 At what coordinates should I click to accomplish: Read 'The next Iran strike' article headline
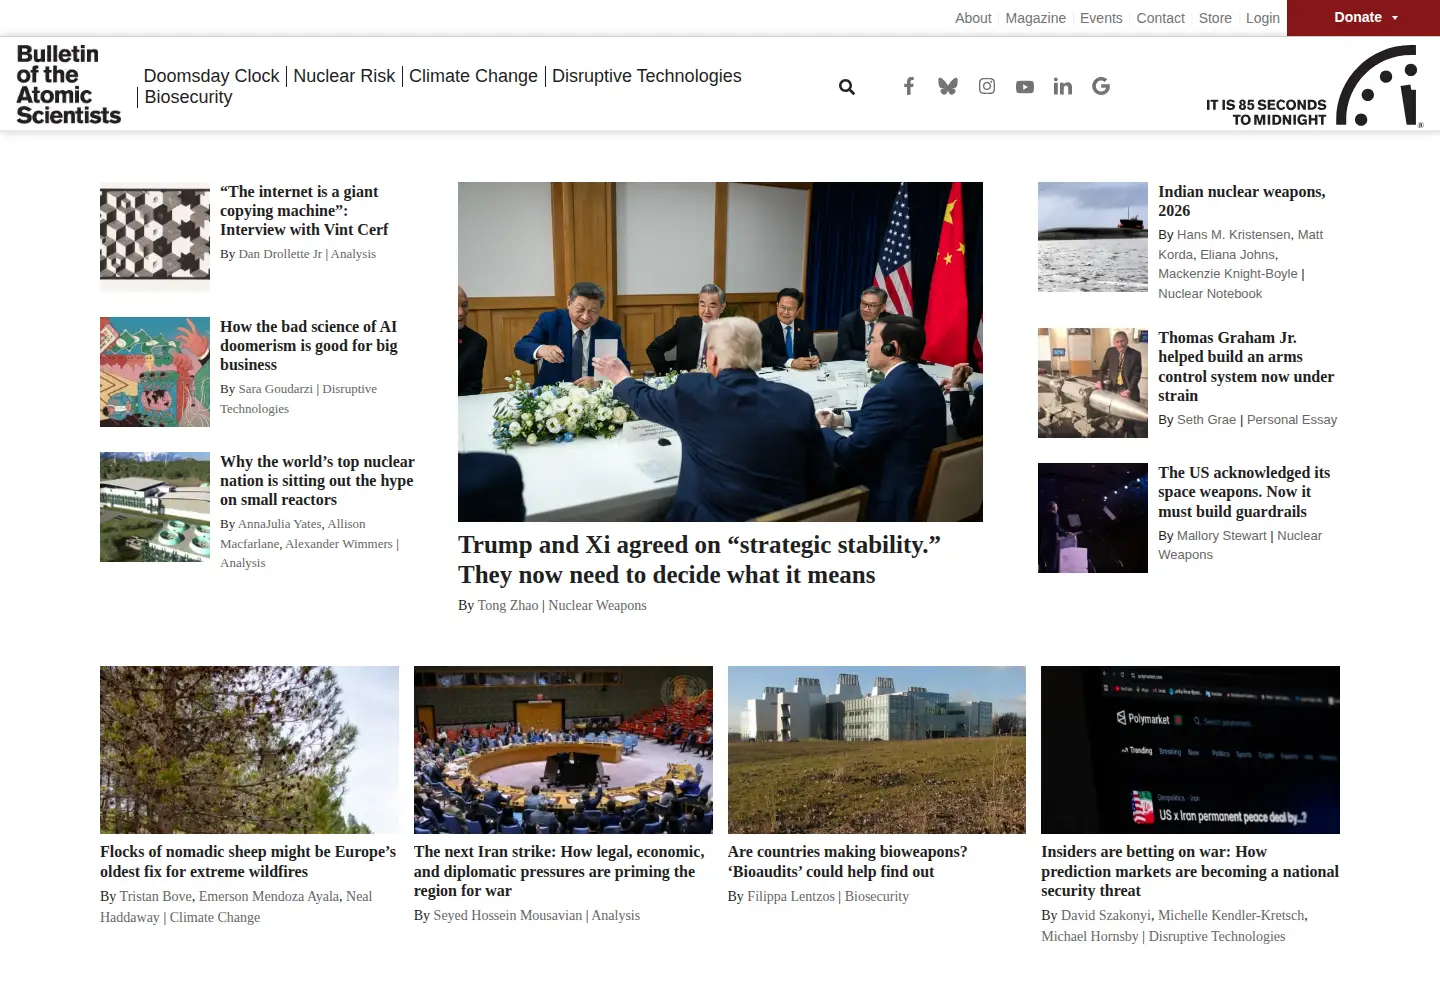click(x=559, y=871)
